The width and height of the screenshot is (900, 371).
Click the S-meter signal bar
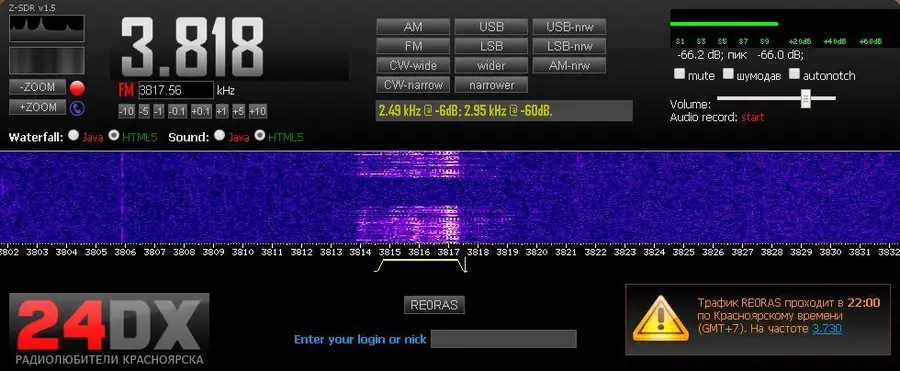tap(724, 24)
